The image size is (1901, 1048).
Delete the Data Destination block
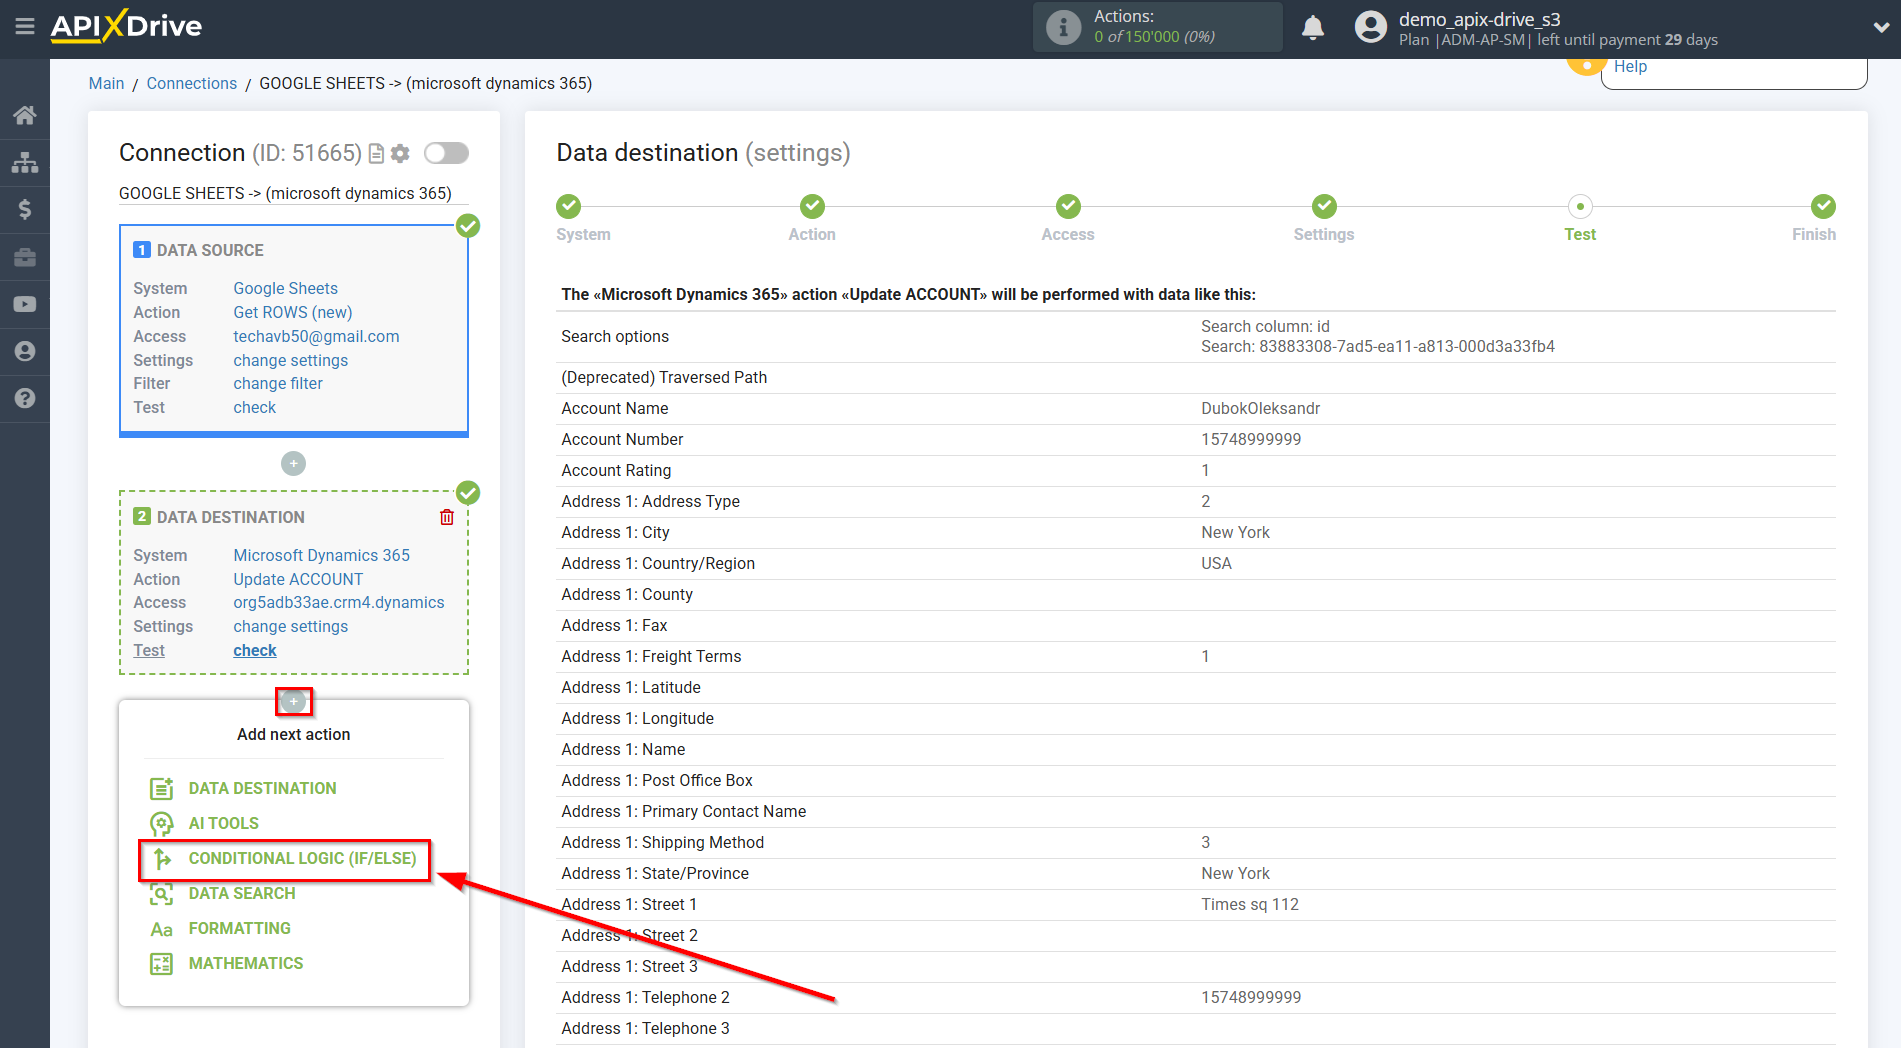pos(447,517)
